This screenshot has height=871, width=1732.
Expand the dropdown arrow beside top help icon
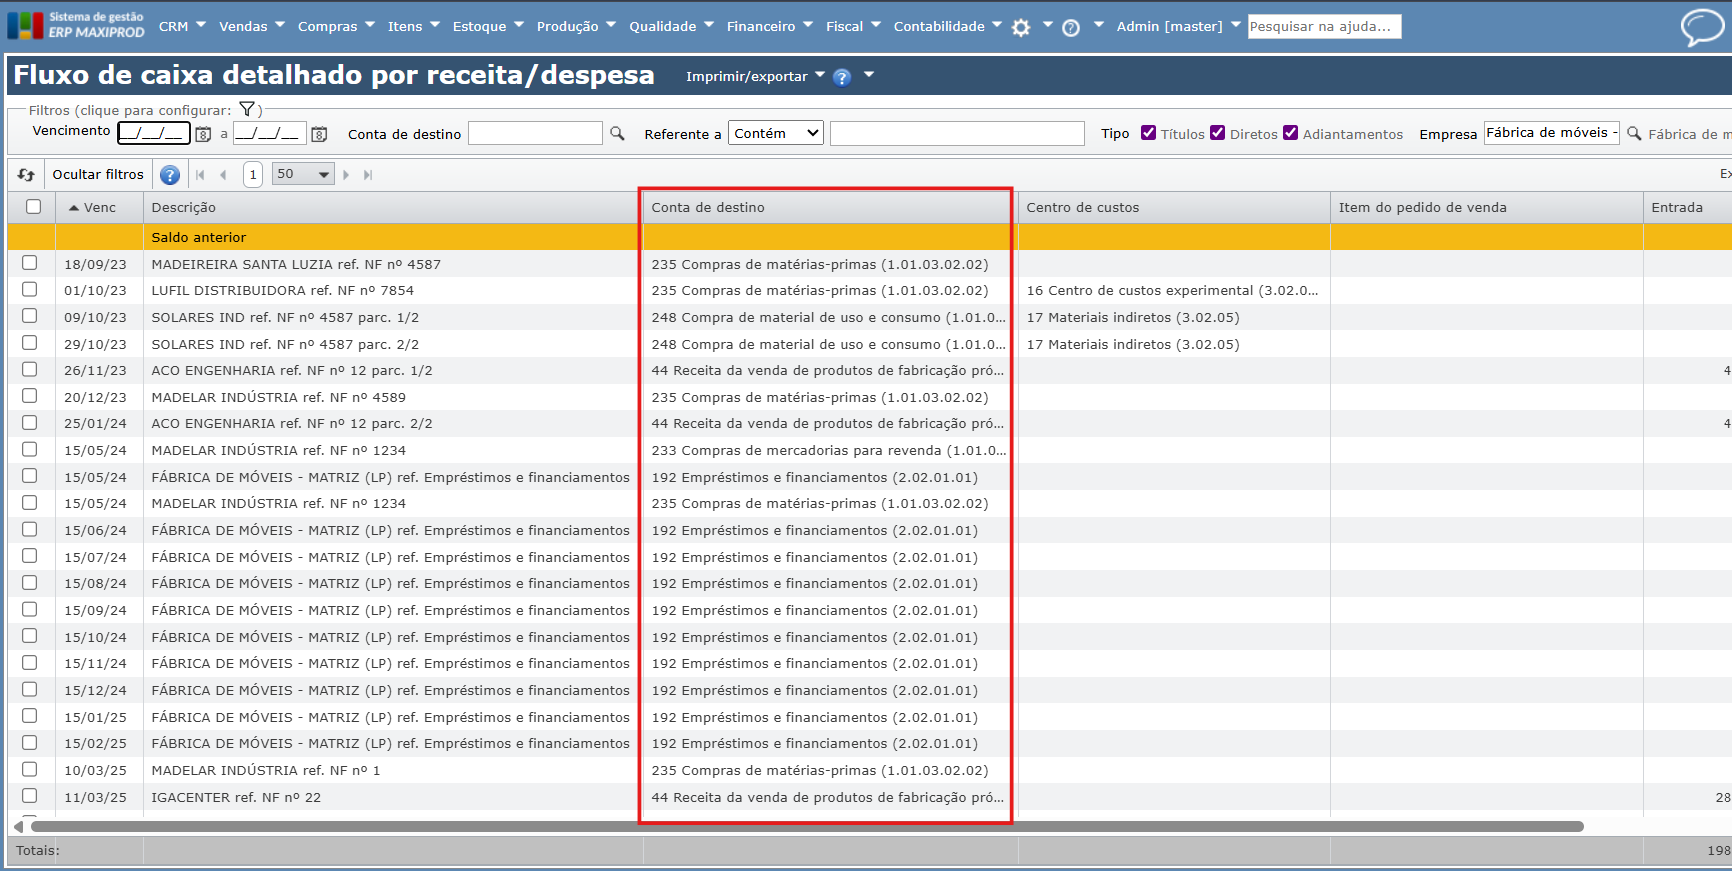tap(1098, 25)
